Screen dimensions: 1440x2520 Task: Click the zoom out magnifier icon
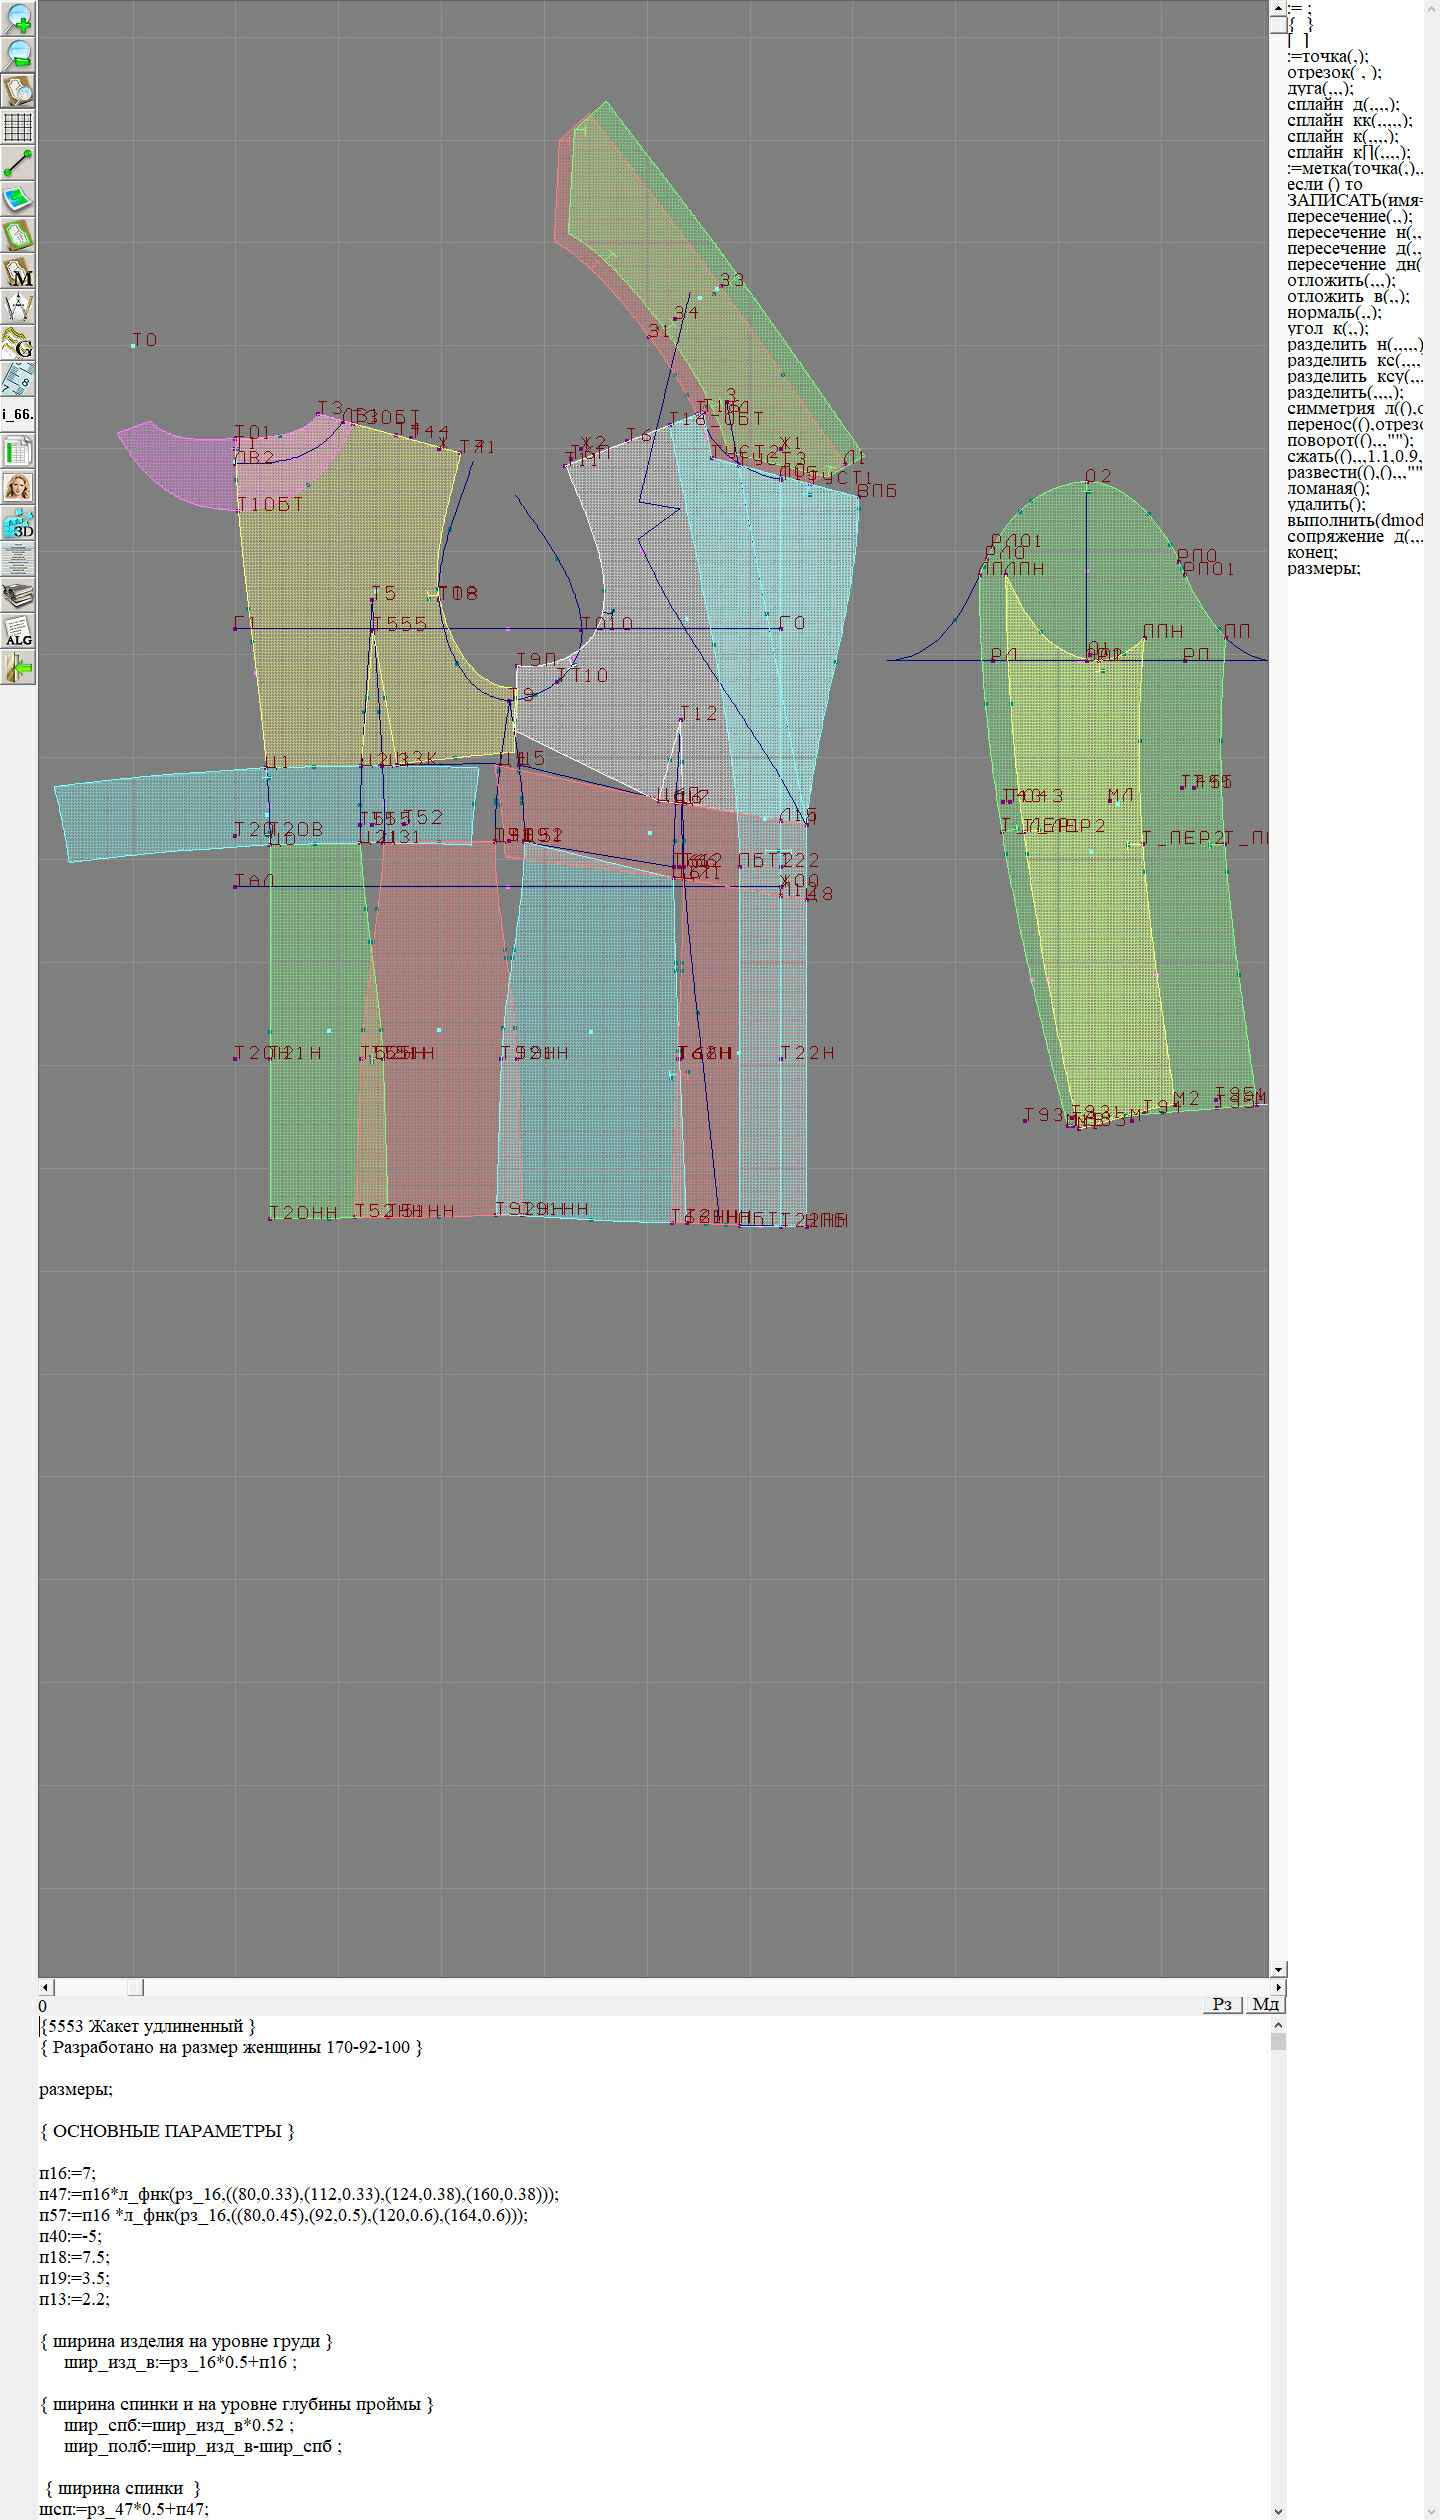tap(18, 55)
